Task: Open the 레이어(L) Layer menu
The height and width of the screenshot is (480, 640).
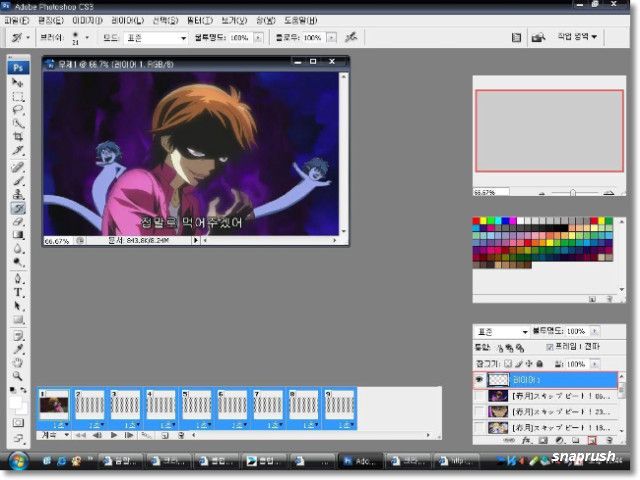Action: click(127, 20)
